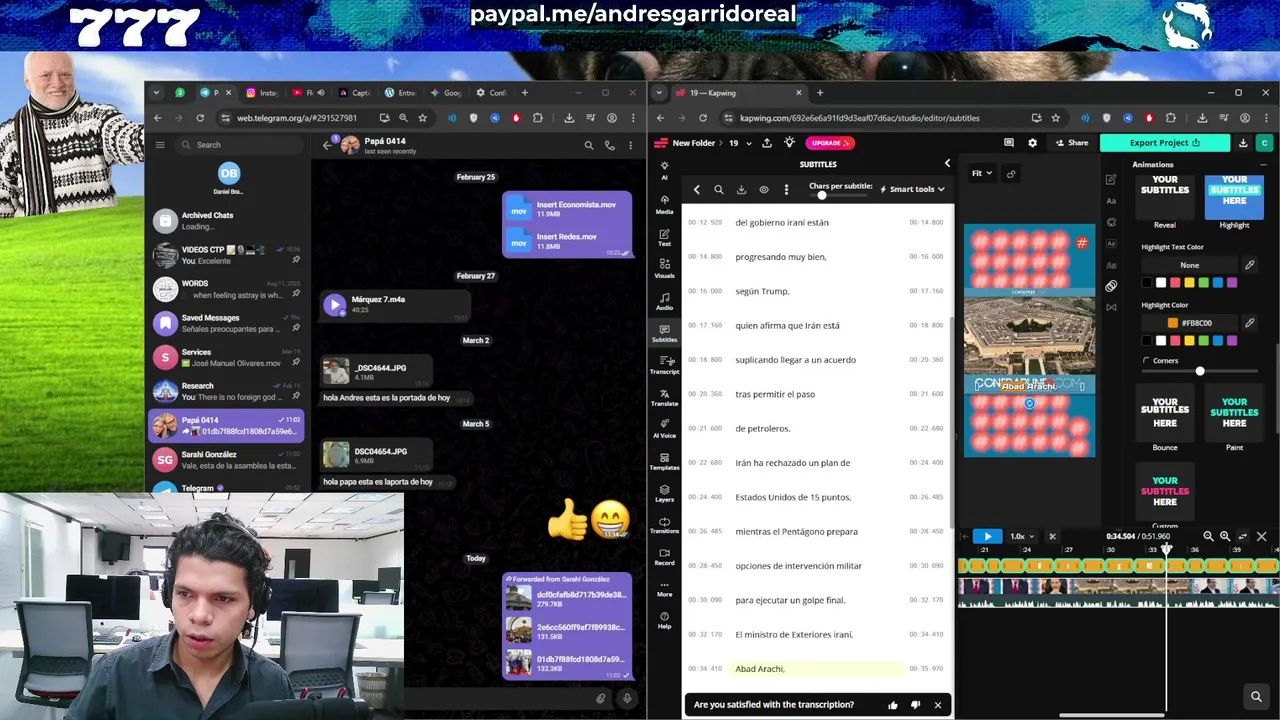Start a call with Papá 0414
The width and height of the screenshot is (1280, 720).
point(609,145)
